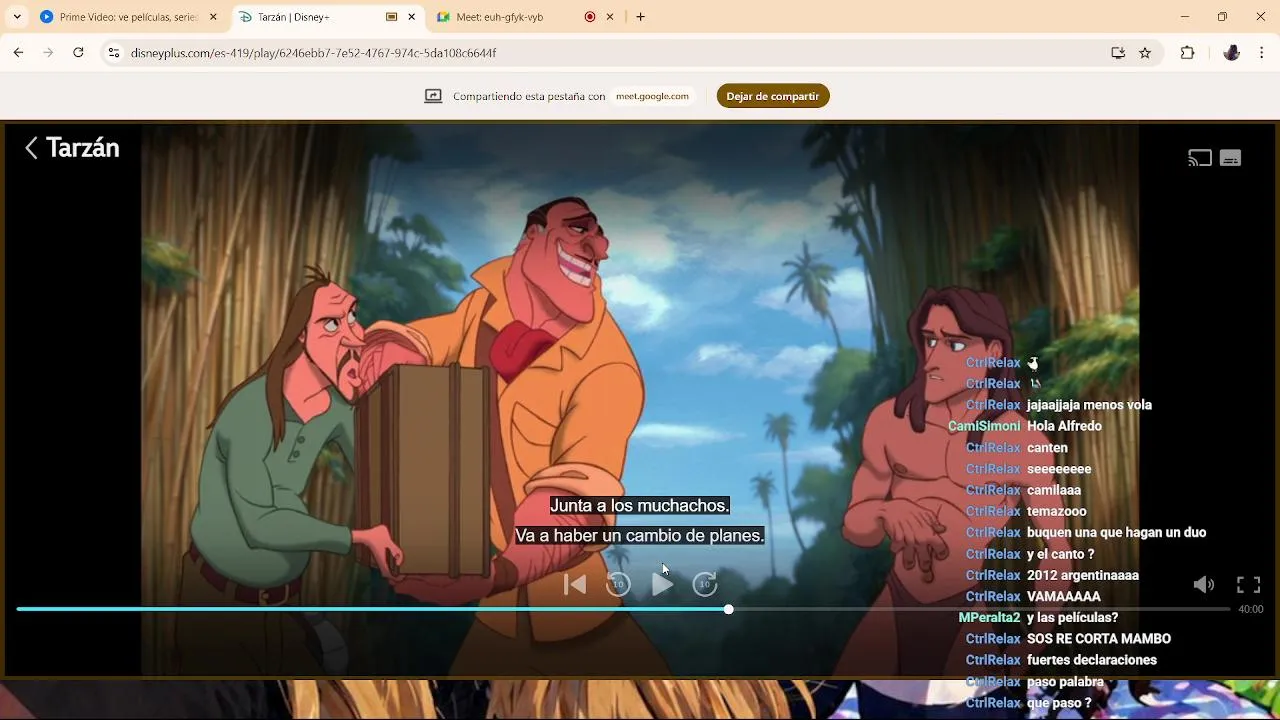Go back using the arrow beside Tarzán
The image size is (1280, 720).
pos(31,148)
